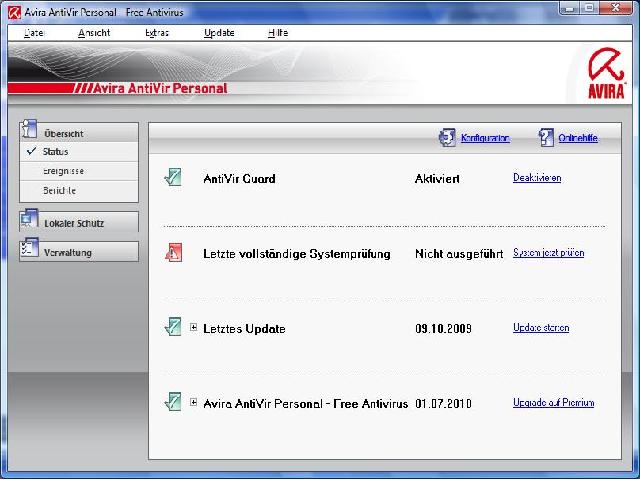Expand the Lokaler Schutz section
This screenshot has height=480, width=640.
coord(79,223)
